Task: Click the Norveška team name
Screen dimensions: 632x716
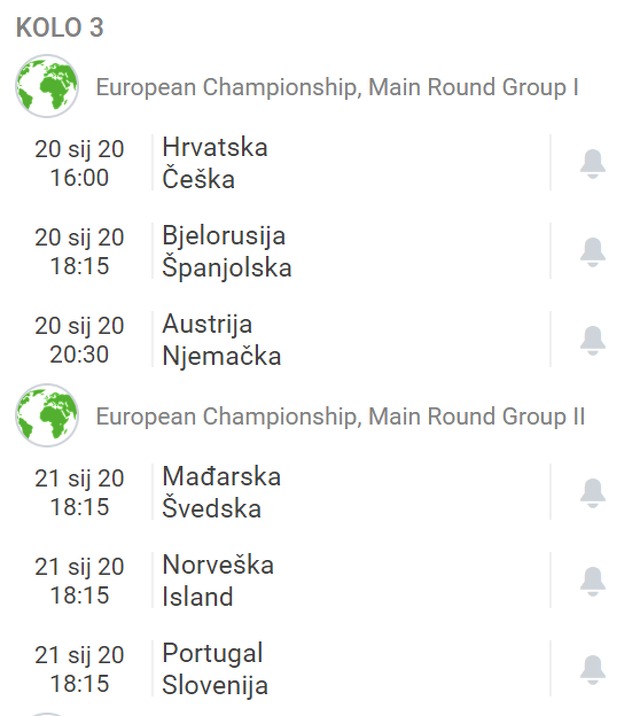Action: pos(218,565)
